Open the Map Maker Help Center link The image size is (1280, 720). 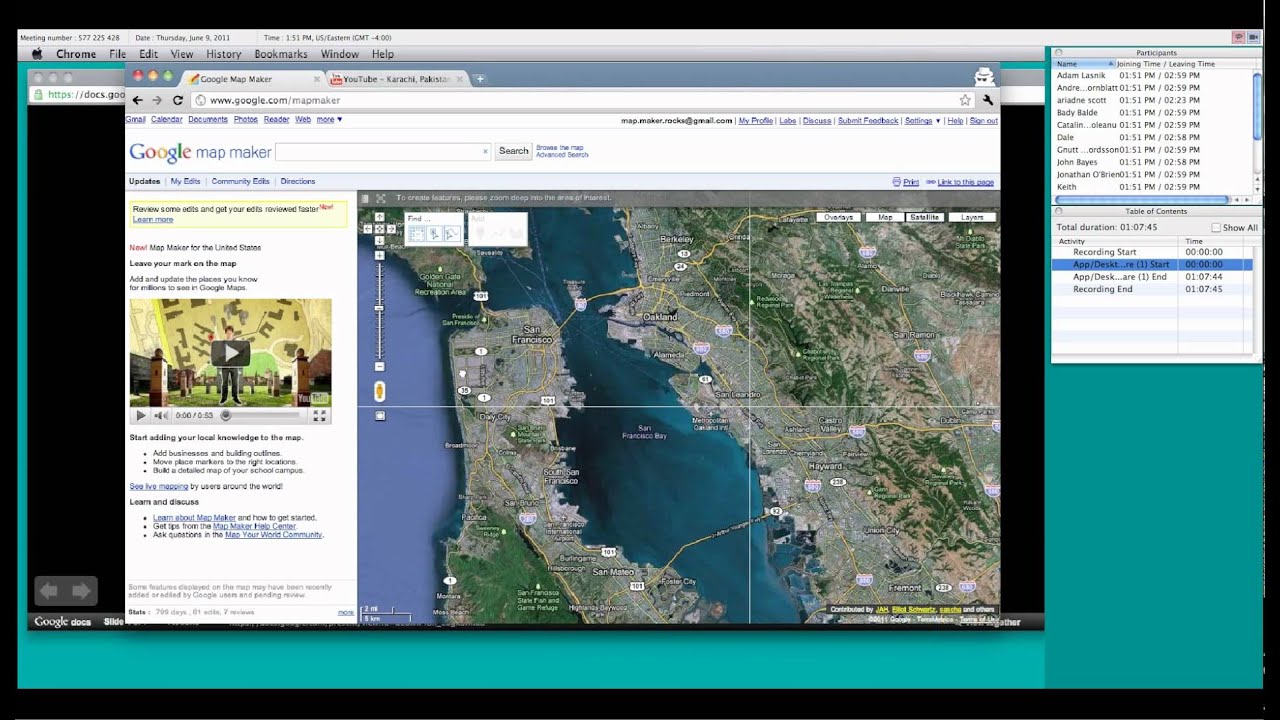click(255, 526)
